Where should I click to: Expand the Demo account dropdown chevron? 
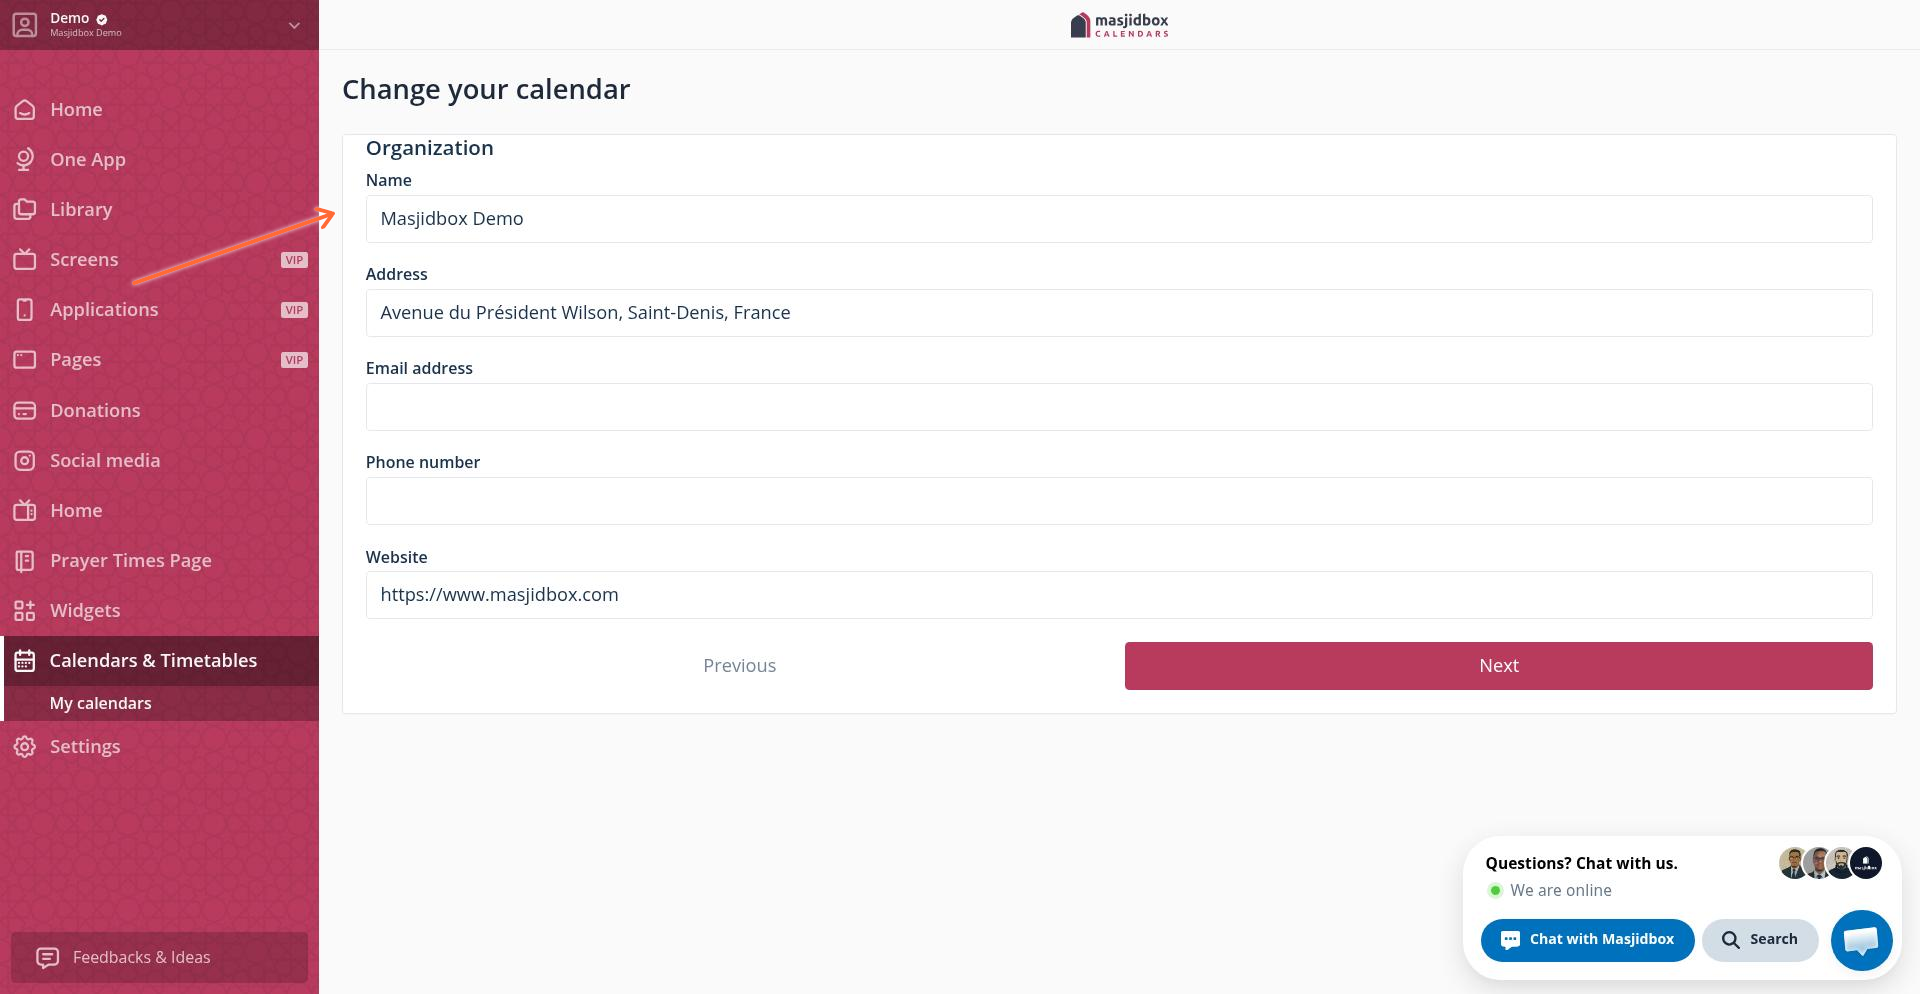(x=294, y=25)
